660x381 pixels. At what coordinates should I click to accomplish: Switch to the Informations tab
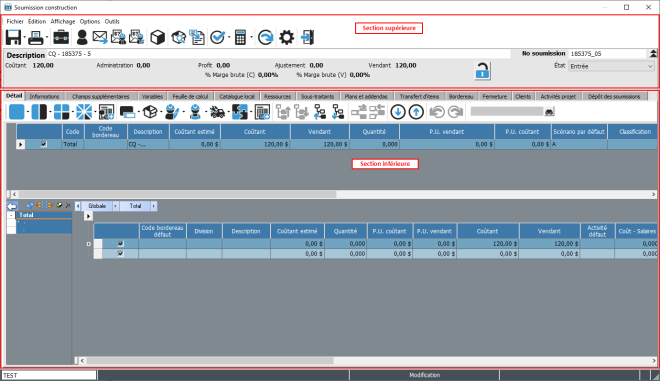(44, 96)
